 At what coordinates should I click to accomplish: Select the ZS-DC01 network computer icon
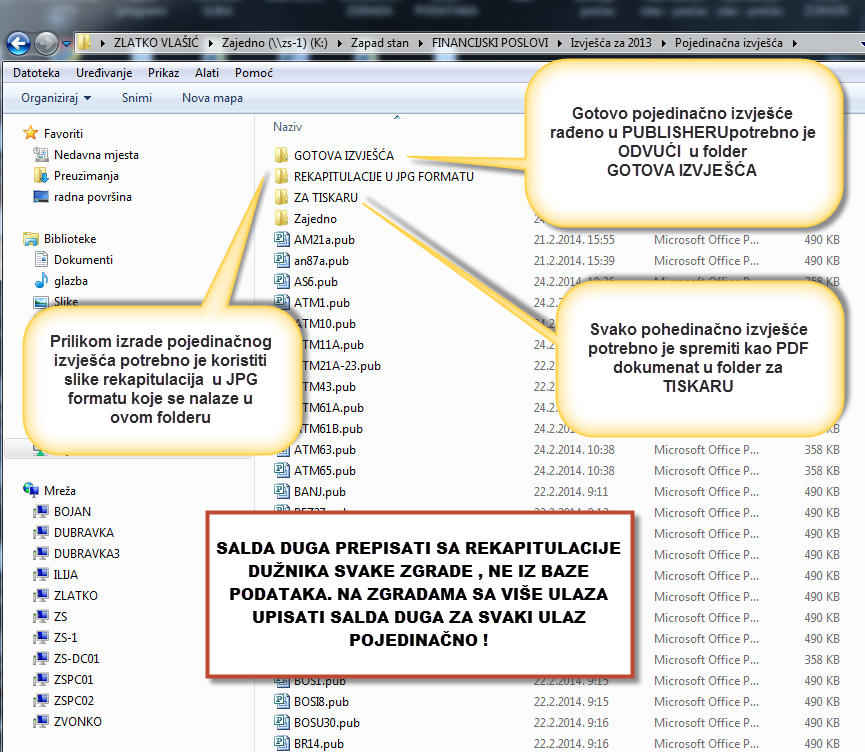41,659
